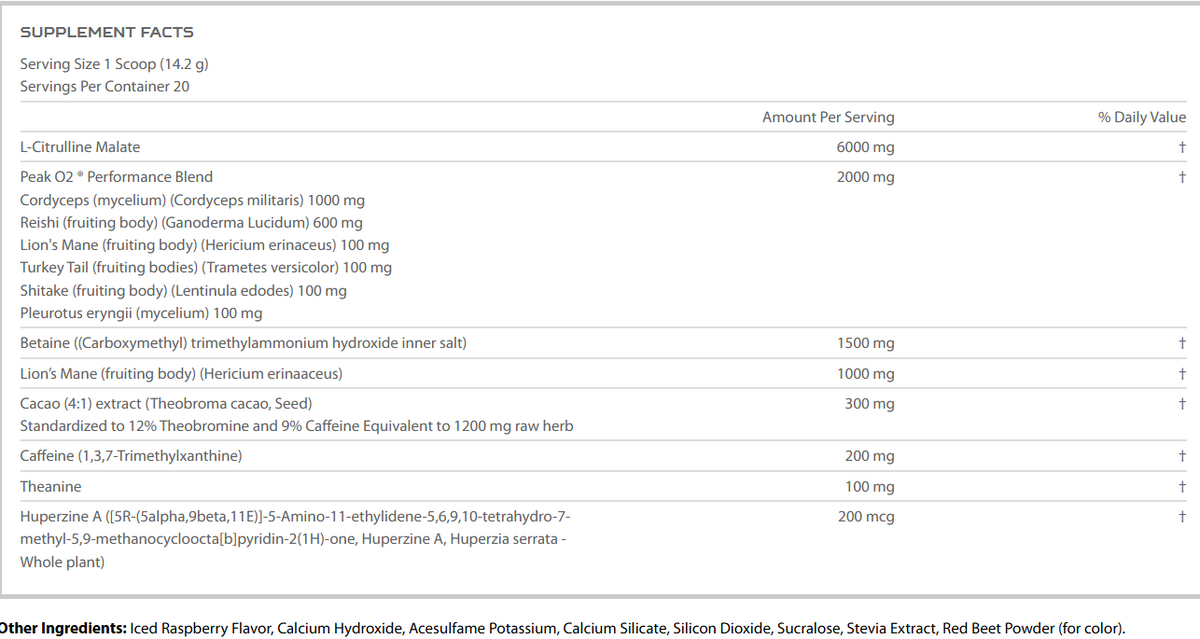The width and height of the screenshot is (1200, 639).
Task: Click the "Huperzine A" chemical name description
Action: click(296, 540)
